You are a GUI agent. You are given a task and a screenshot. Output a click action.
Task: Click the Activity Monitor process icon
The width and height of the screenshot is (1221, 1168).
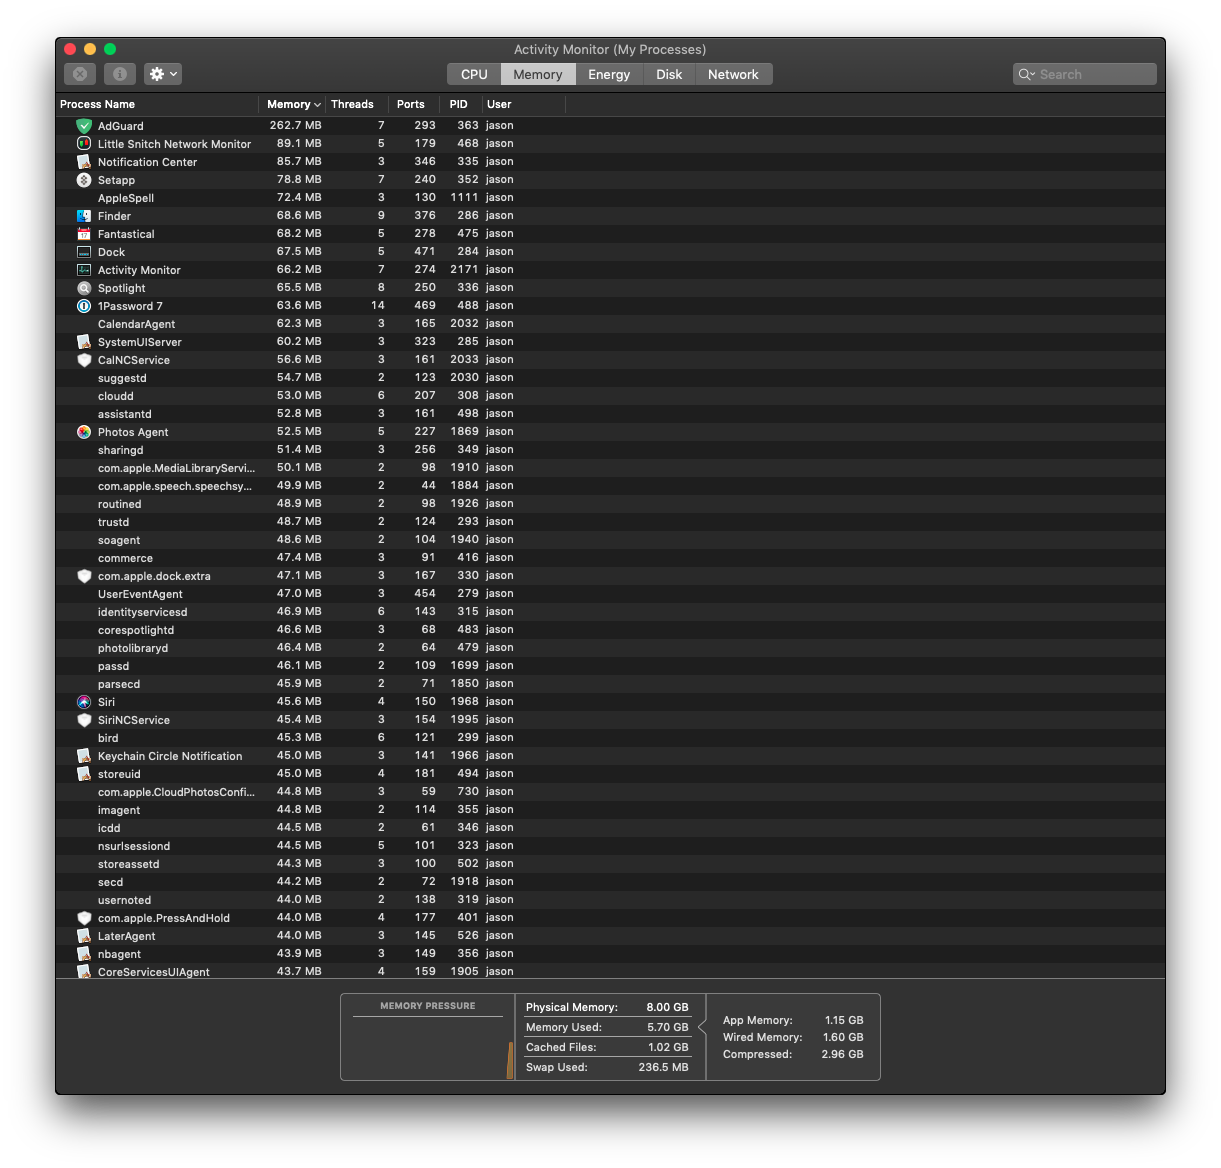point(84,270)
